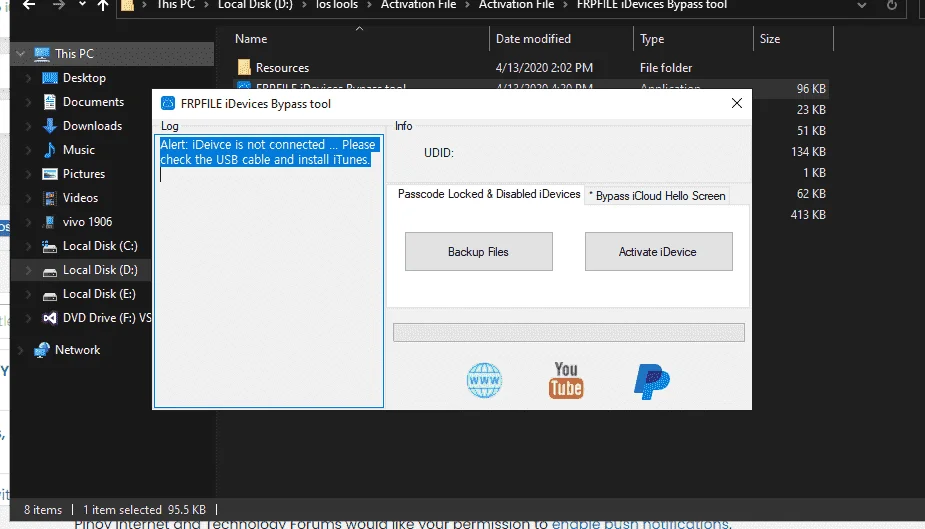Select Local Disk (D:) in navigation pane
The width and height of the screenshot is (925, 529).
pos(100,270)
